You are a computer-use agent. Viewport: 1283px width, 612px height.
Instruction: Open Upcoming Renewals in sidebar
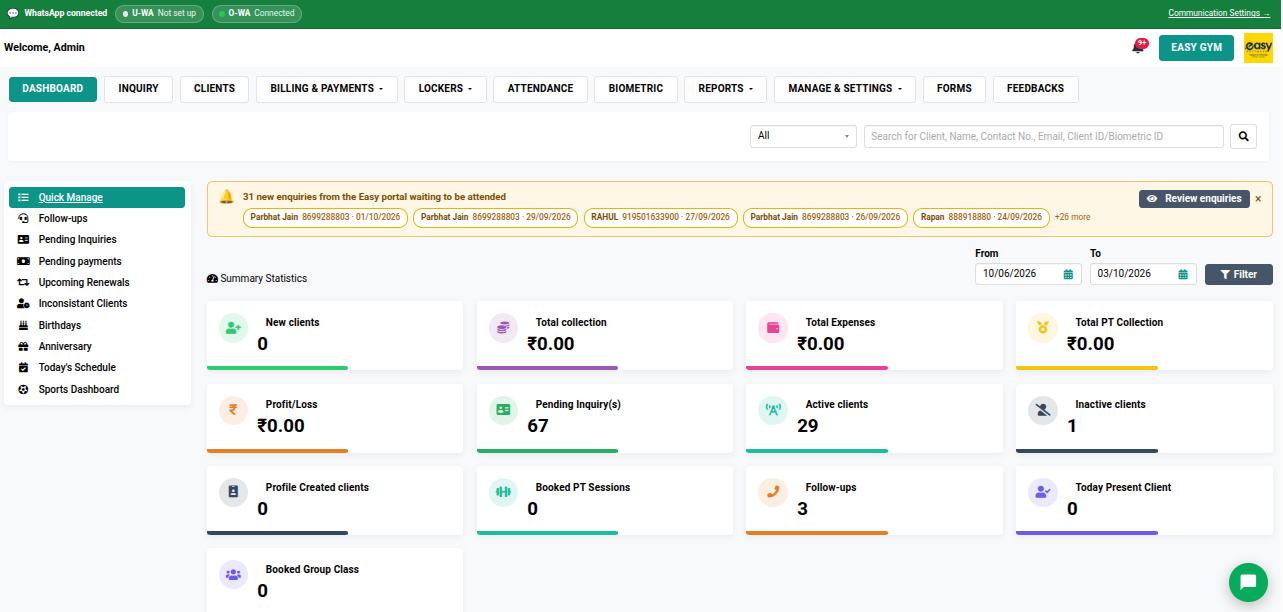(96, 282)
